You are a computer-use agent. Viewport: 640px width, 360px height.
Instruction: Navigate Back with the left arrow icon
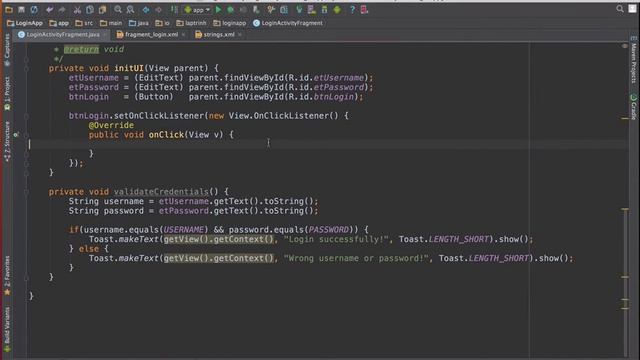(x=146, y=9)
